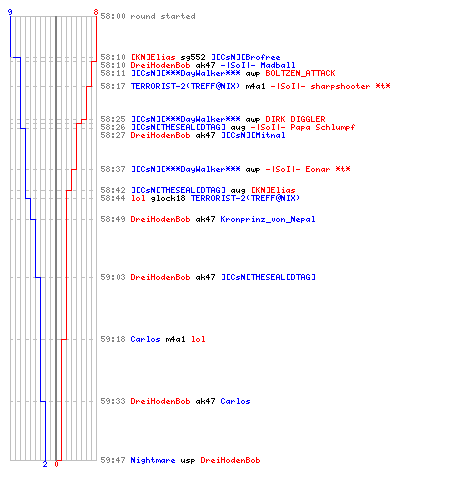Select blue team starting count 9
Screen dimensions: 450x500
click(10, 12)
